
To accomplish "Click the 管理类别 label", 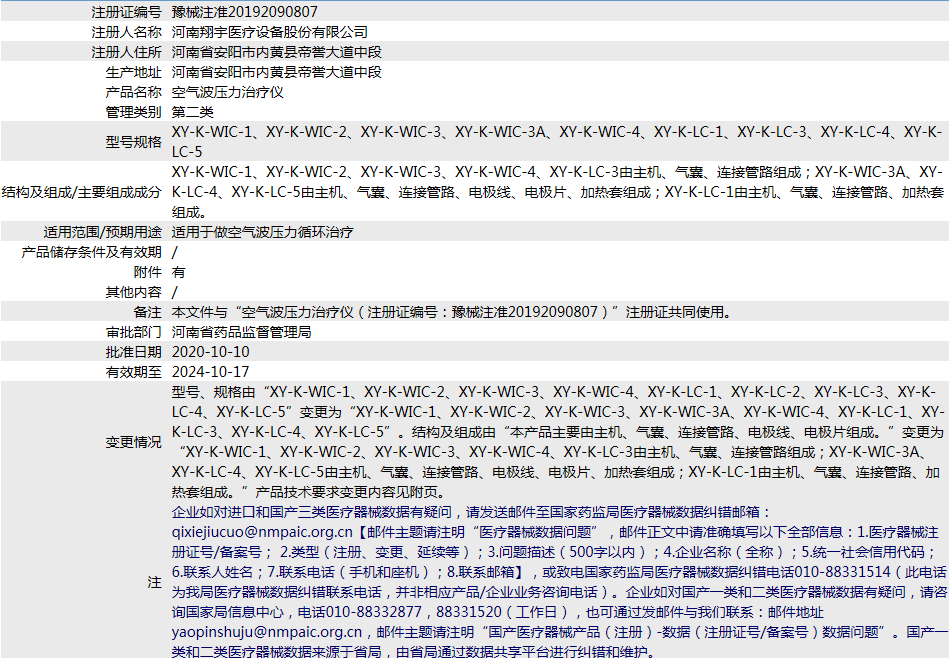I will pyautogui.click(x=134, y=112).
